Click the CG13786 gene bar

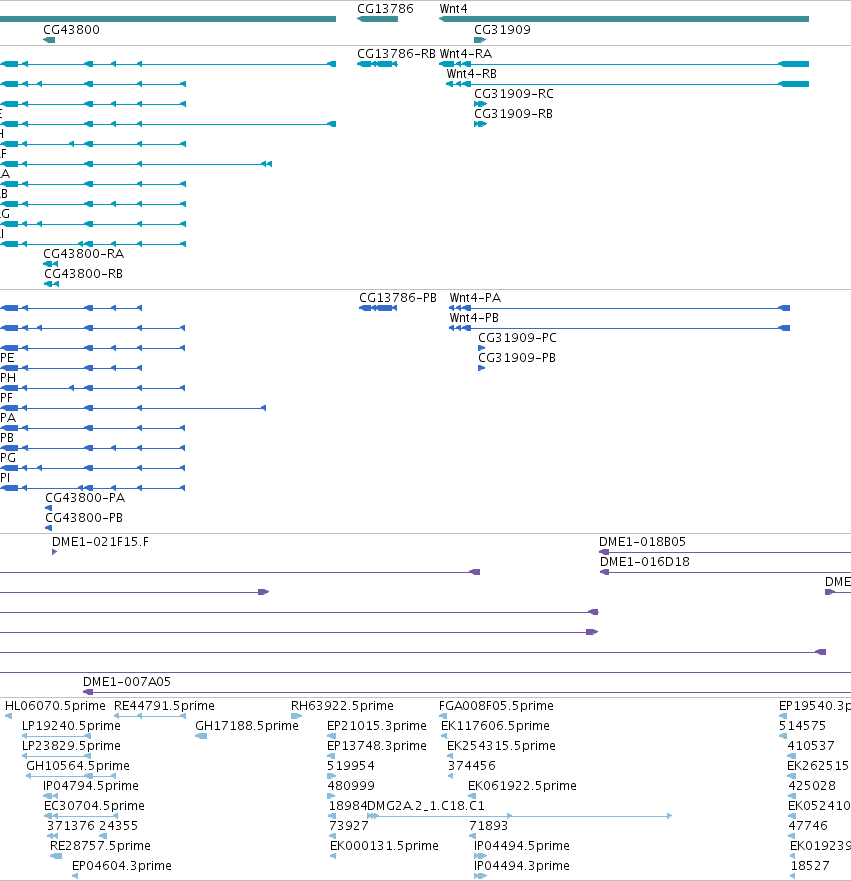(377, 19)
